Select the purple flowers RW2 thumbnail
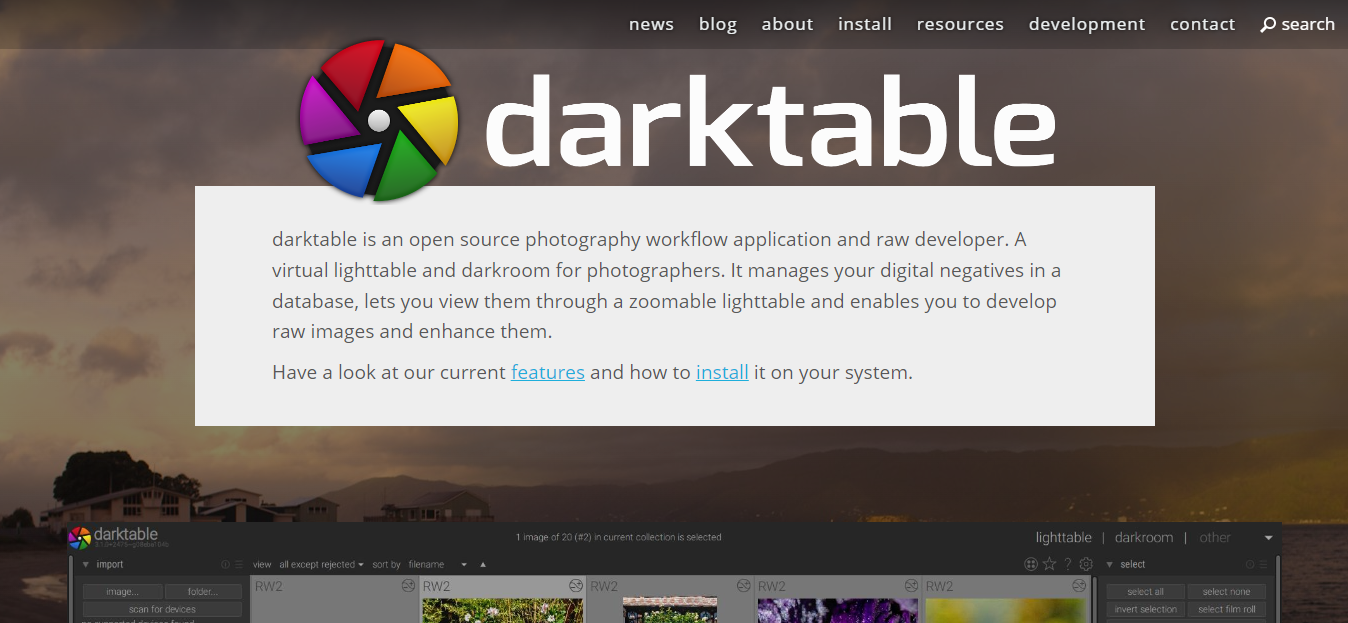1348x623 pixels. pyautogui.click(x=838, y=610)
